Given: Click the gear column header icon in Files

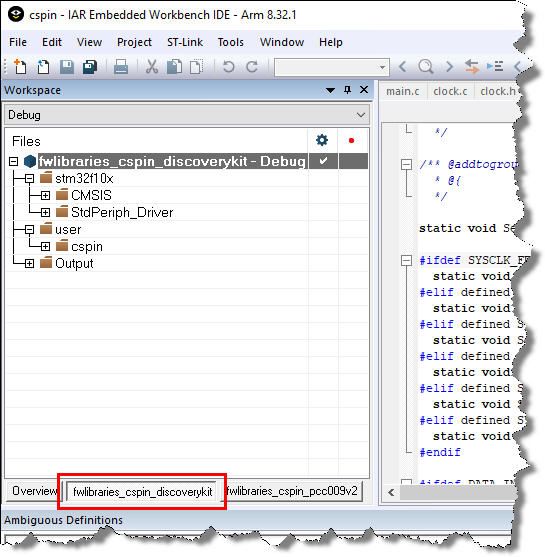Looking at the screenshot, I should [x=322, y=140].
